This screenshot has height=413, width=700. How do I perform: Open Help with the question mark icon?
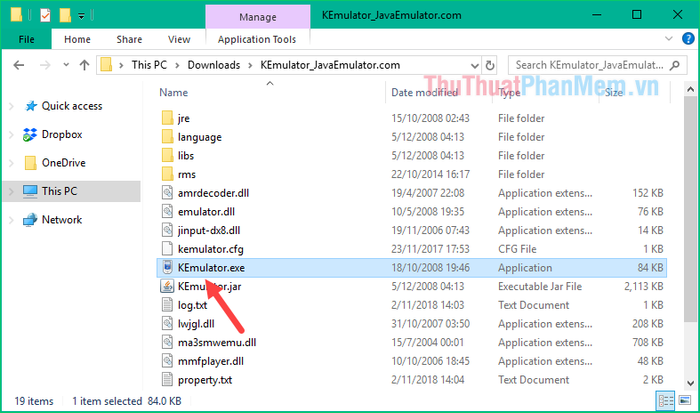(x=688, y=39)
